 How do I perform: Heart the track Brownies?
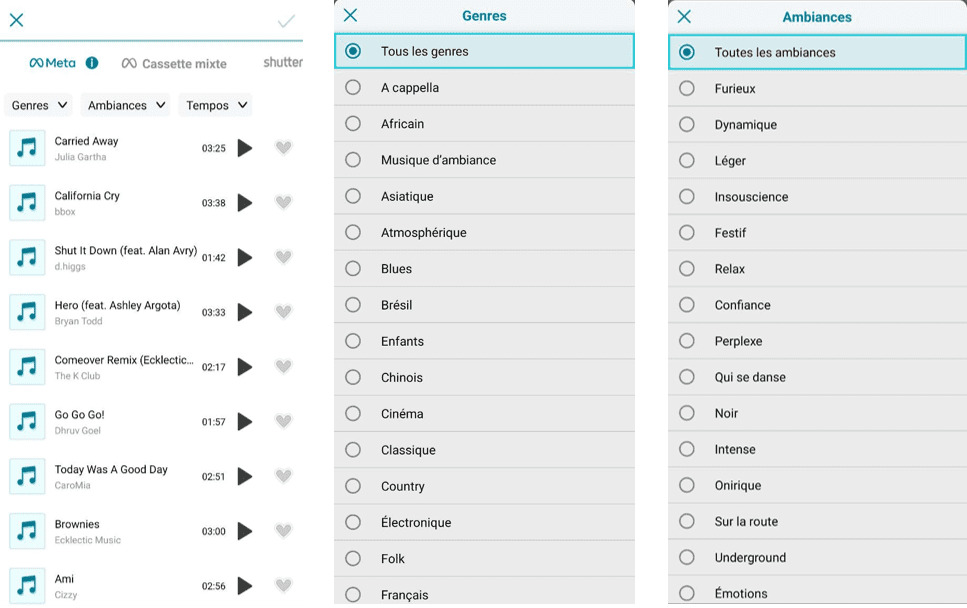pyautogui.click(x=283, y=531)
